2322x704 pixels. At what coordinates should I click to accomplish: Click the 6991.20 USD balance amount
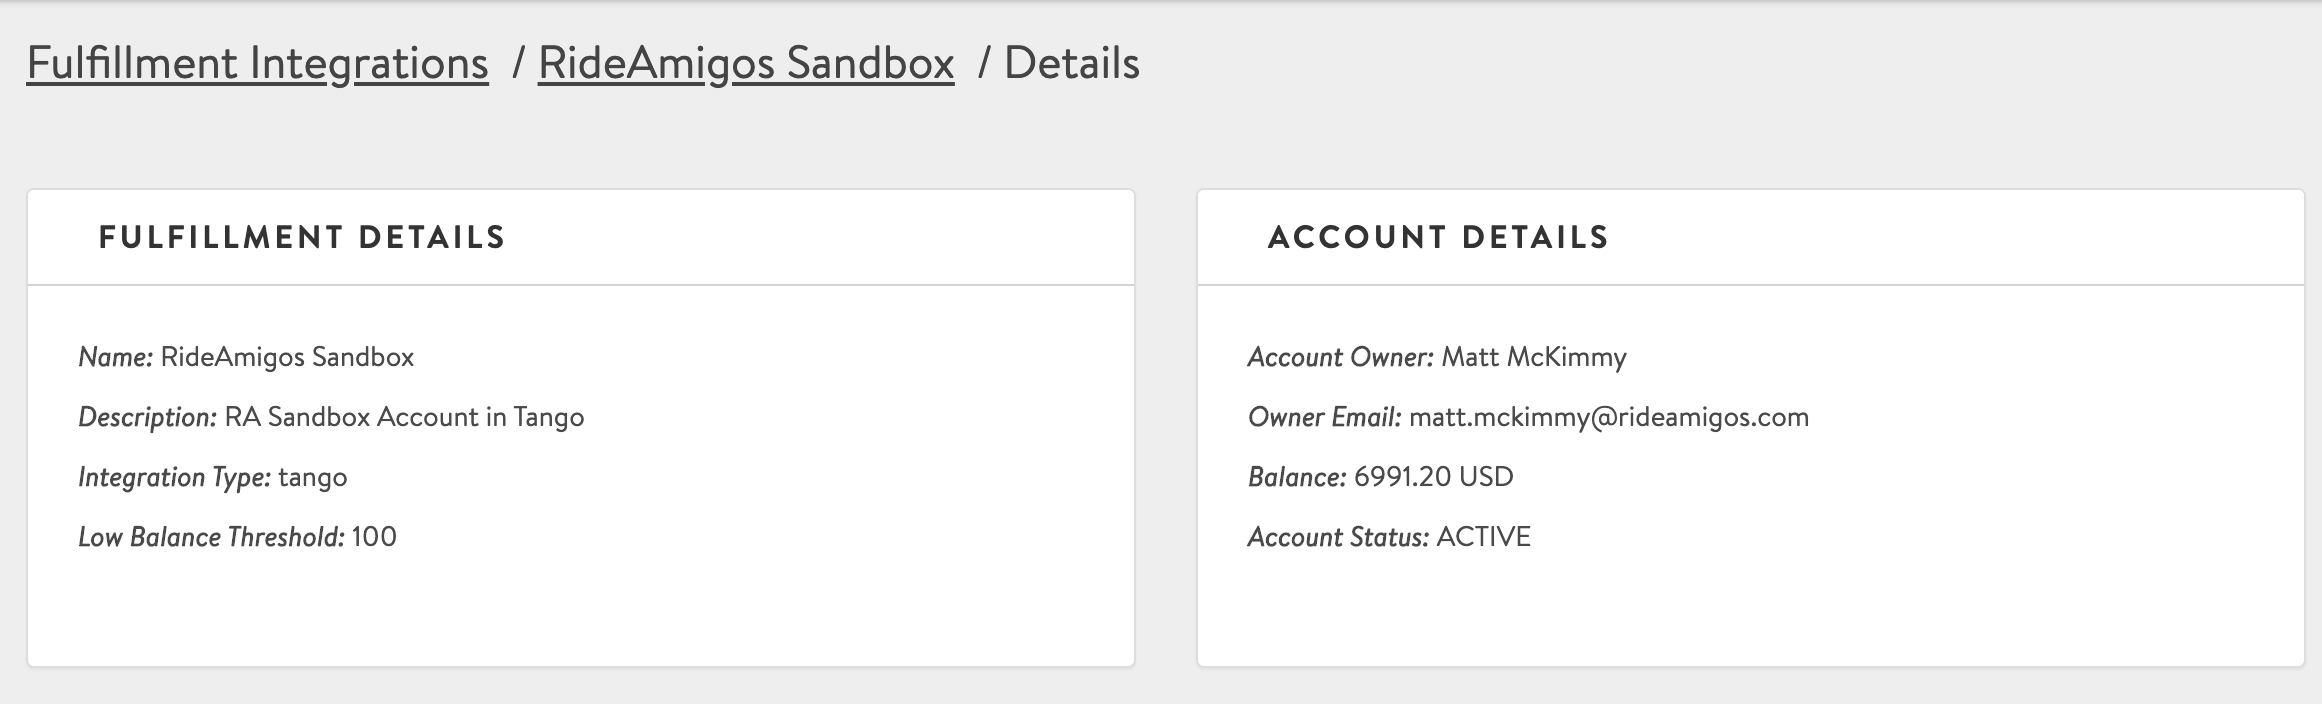[x=1433, y=477]
